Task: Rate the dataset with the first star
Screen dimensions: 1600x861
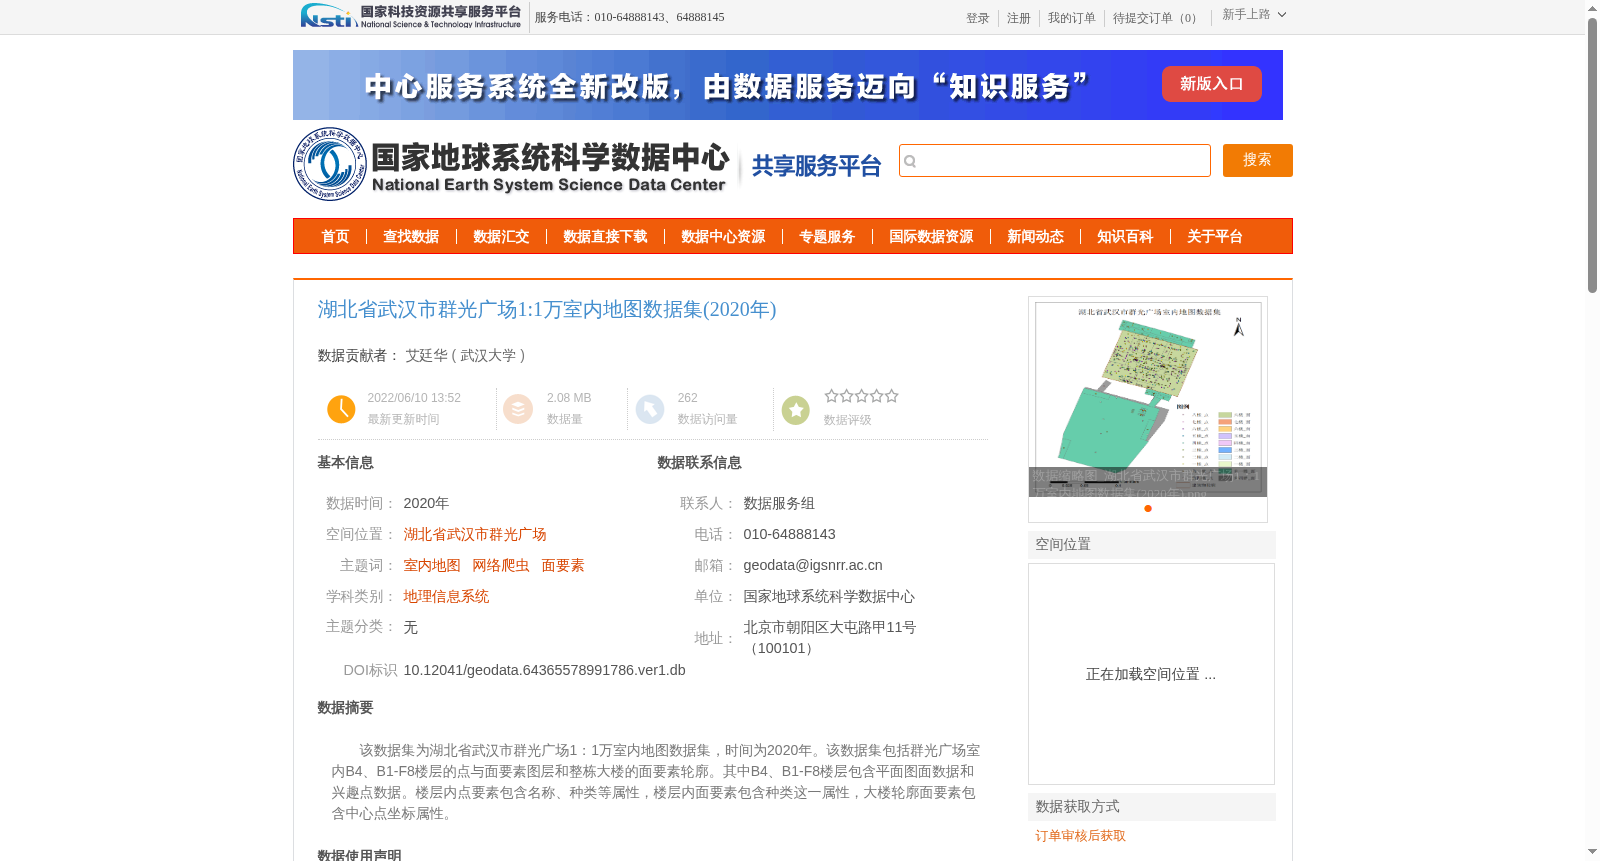Action: click(831, 396)
